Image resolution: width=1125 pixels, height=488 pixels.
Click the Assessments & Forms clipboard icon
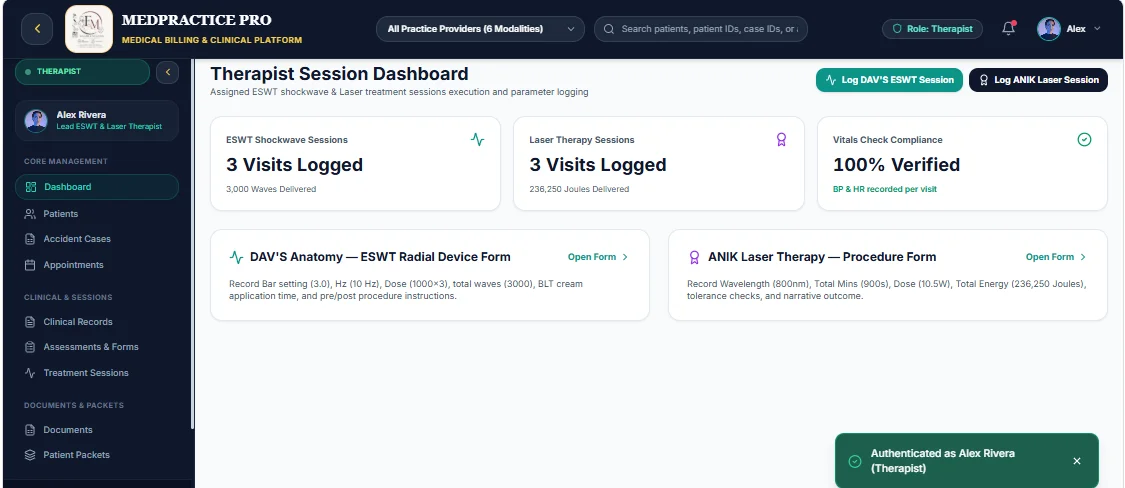coord(30,347)
